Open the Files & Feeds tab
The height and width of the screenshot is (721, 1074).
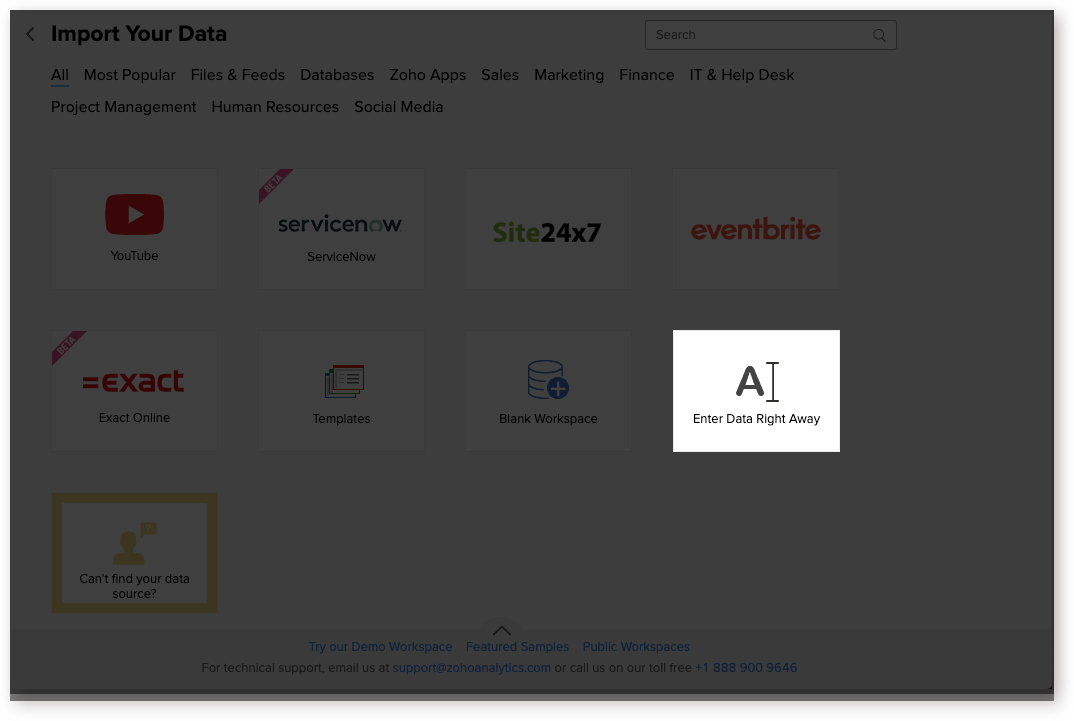[238, 75]
